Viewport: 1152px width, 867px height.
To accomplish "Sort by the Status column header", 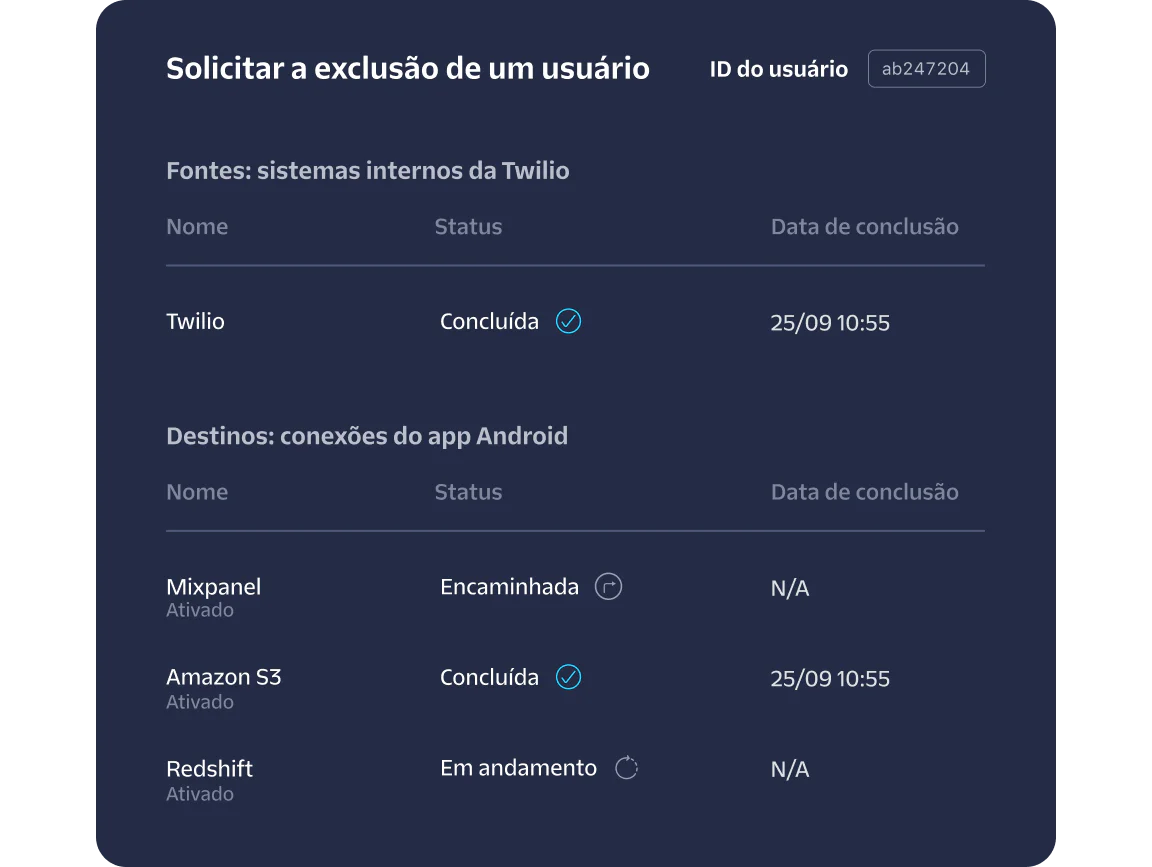I will (x=468, y=226).
